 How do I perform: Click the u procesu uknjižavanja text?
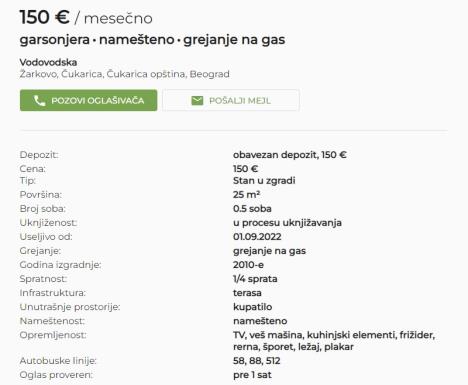[x=287, y=223]
